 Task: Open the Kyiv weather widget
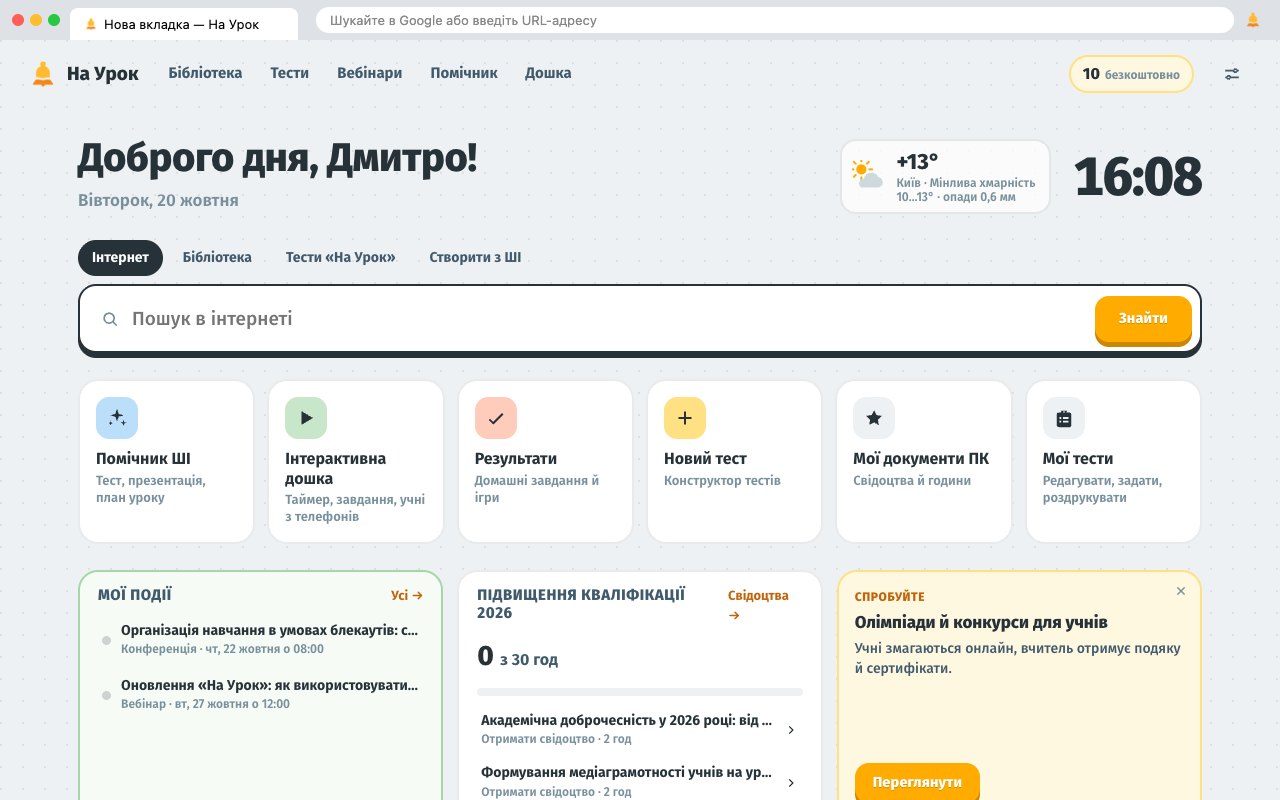(x=946, y=176)
